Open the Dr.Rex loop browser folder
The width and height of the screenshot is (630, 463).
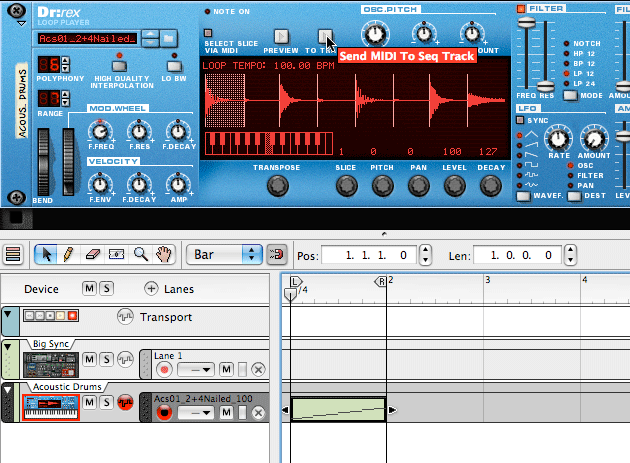(x=168, y=39)
